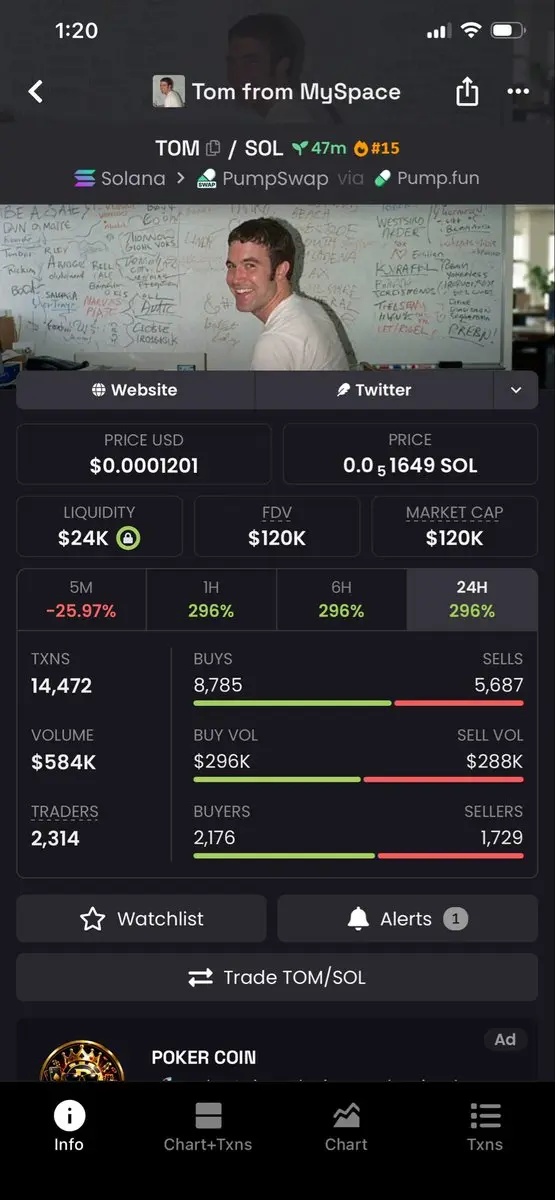Image resolution: width=555 pixels, height=1200 pixels.
Task: Add token to Watchlist
Action: [x=141, y=919]
